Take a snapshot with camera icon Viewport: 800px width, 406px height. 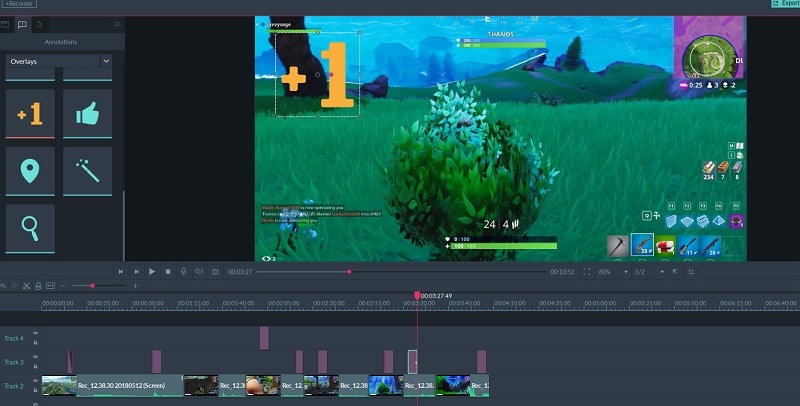pos(215,271)
